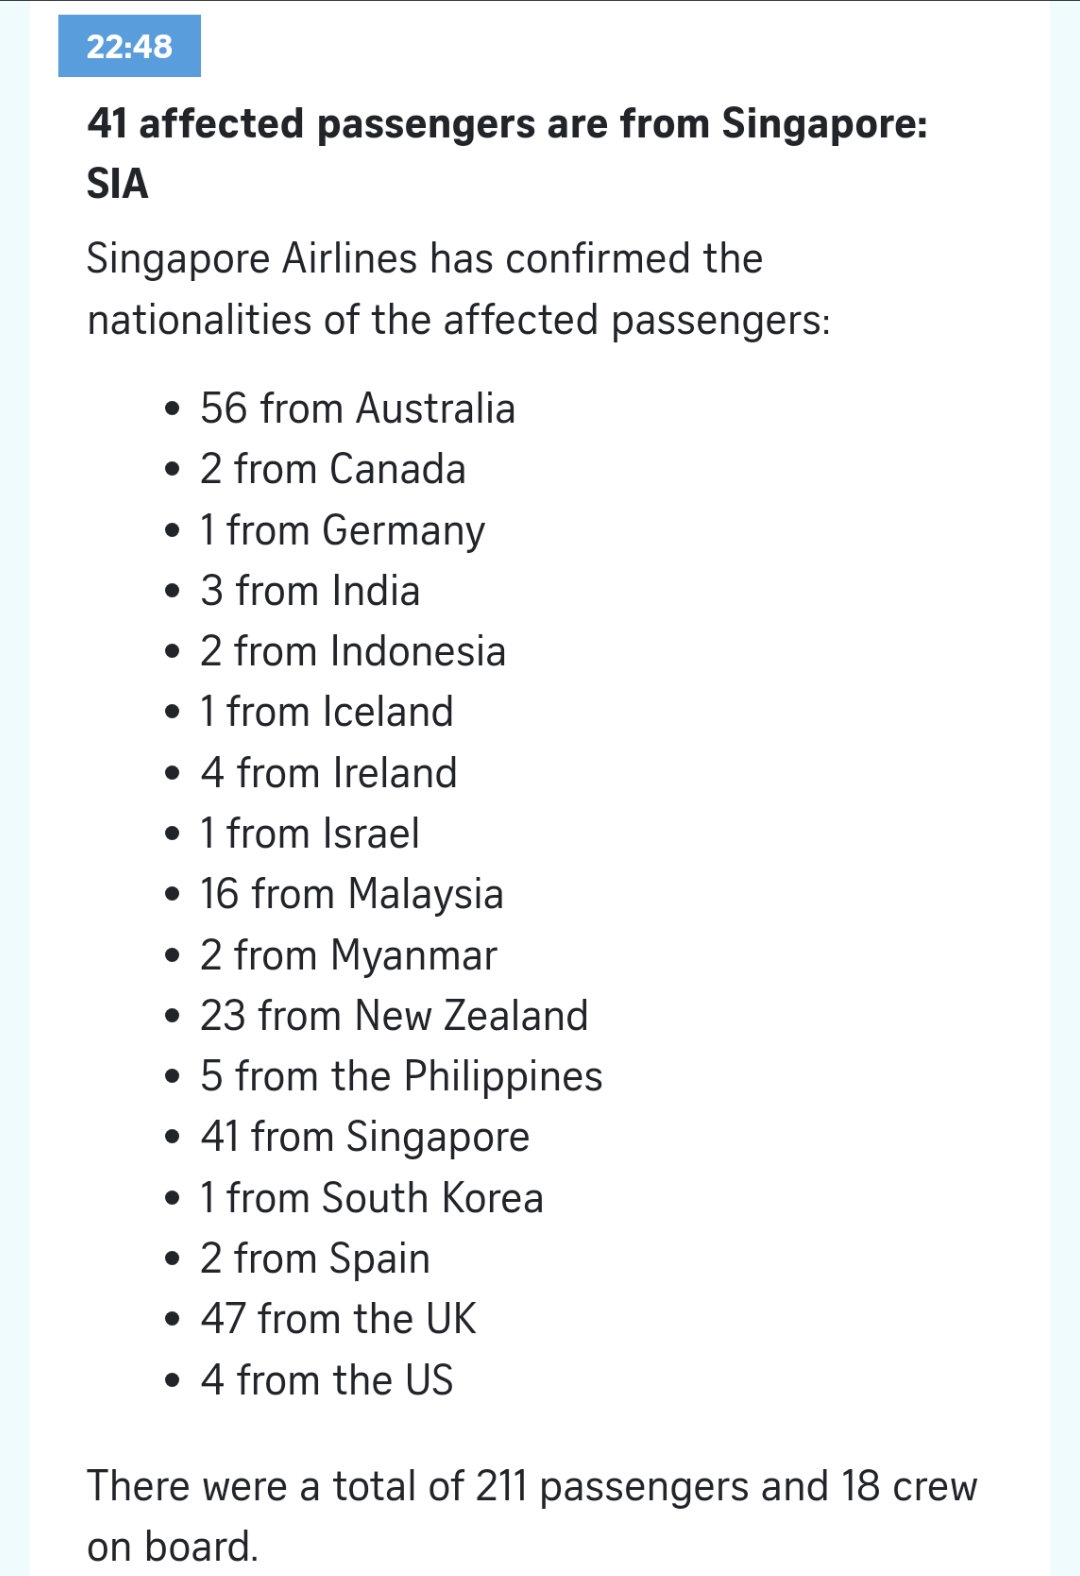Click the paragraph about Singapore Airlines confirming nationalities

coord(458,289)
